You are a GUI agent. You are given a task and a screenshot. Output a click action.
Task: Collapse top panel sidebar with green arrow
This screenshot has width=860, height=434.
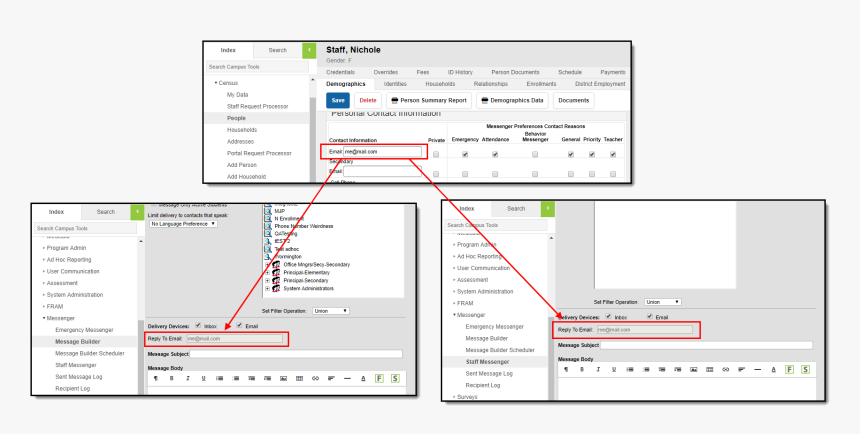[x=309, y=50]
